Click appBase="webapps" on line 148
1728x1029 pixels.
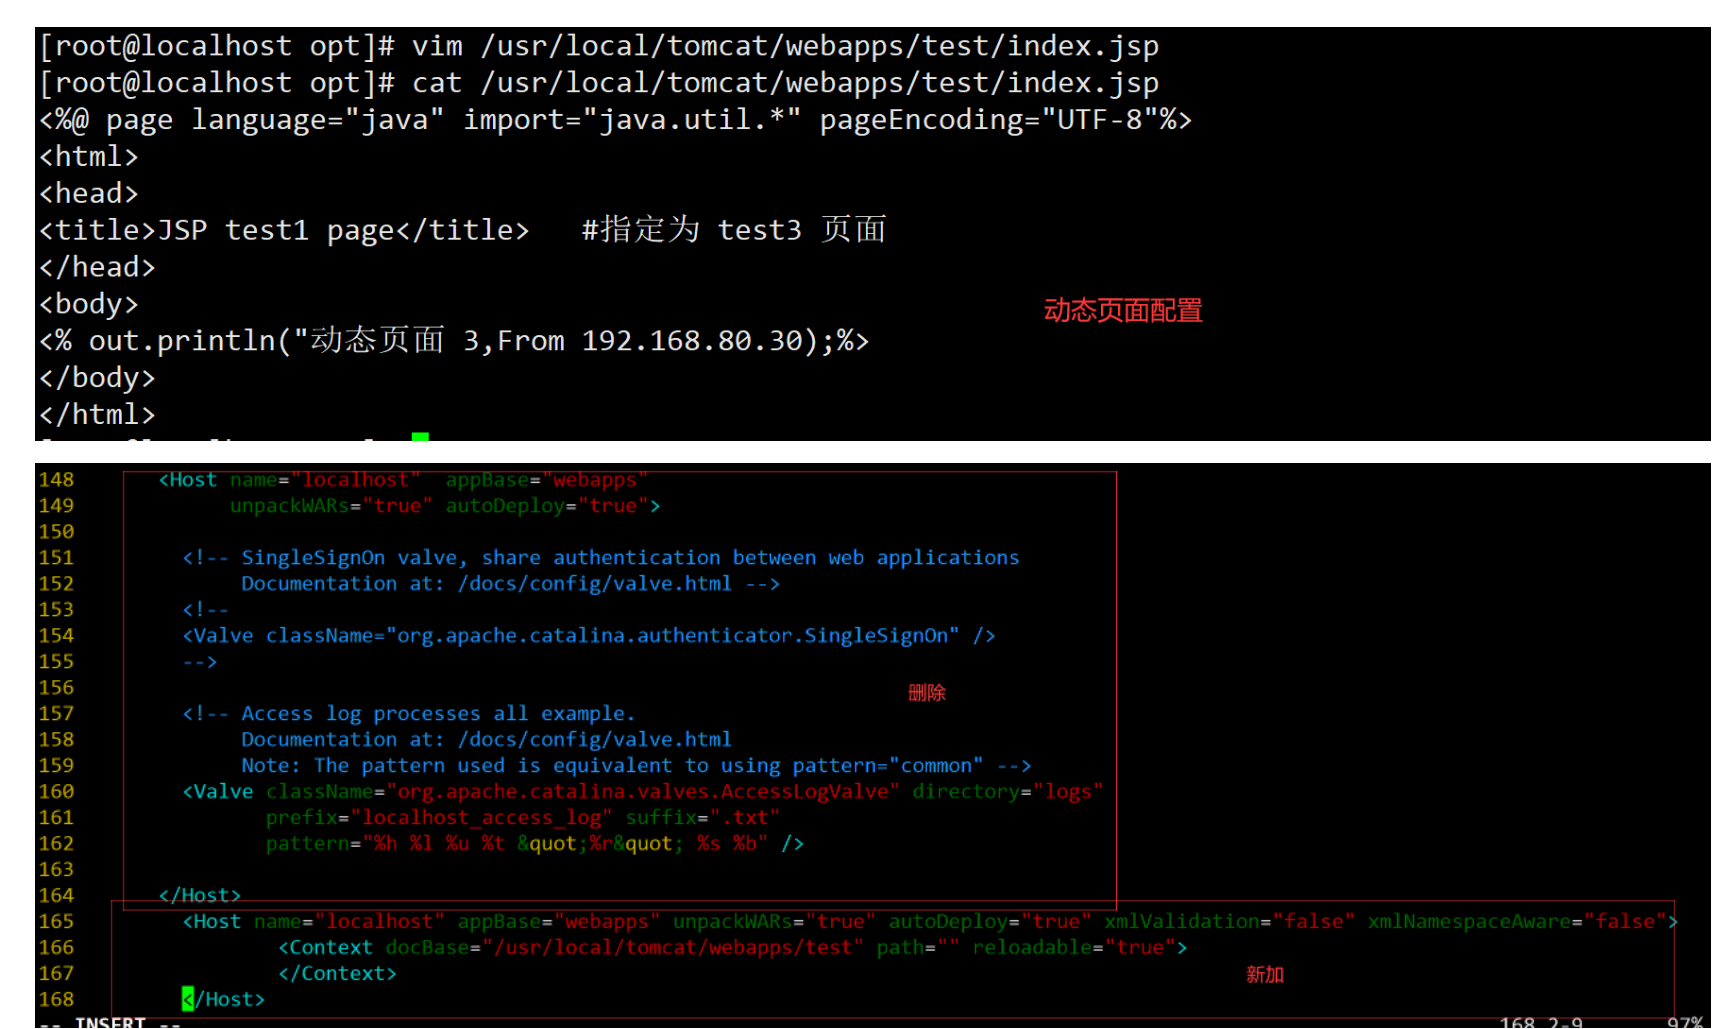pos(546,480)
